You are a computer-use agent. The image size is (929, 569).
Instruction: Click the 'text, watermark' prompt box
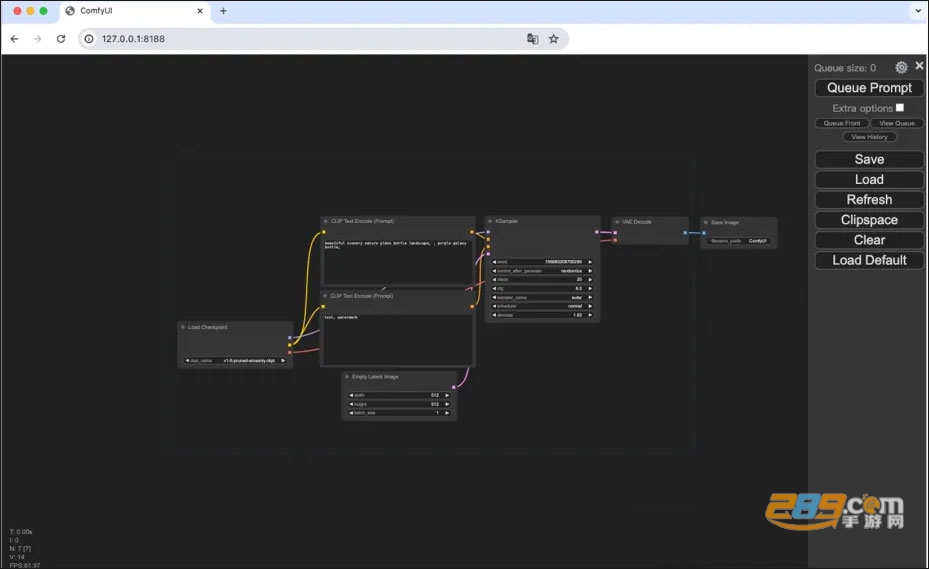(x=398, y=339)
